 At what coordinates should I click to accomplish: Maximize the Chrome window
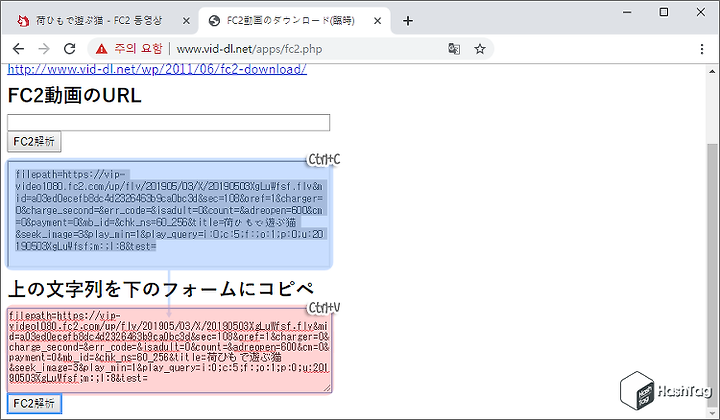click(664, 12)
